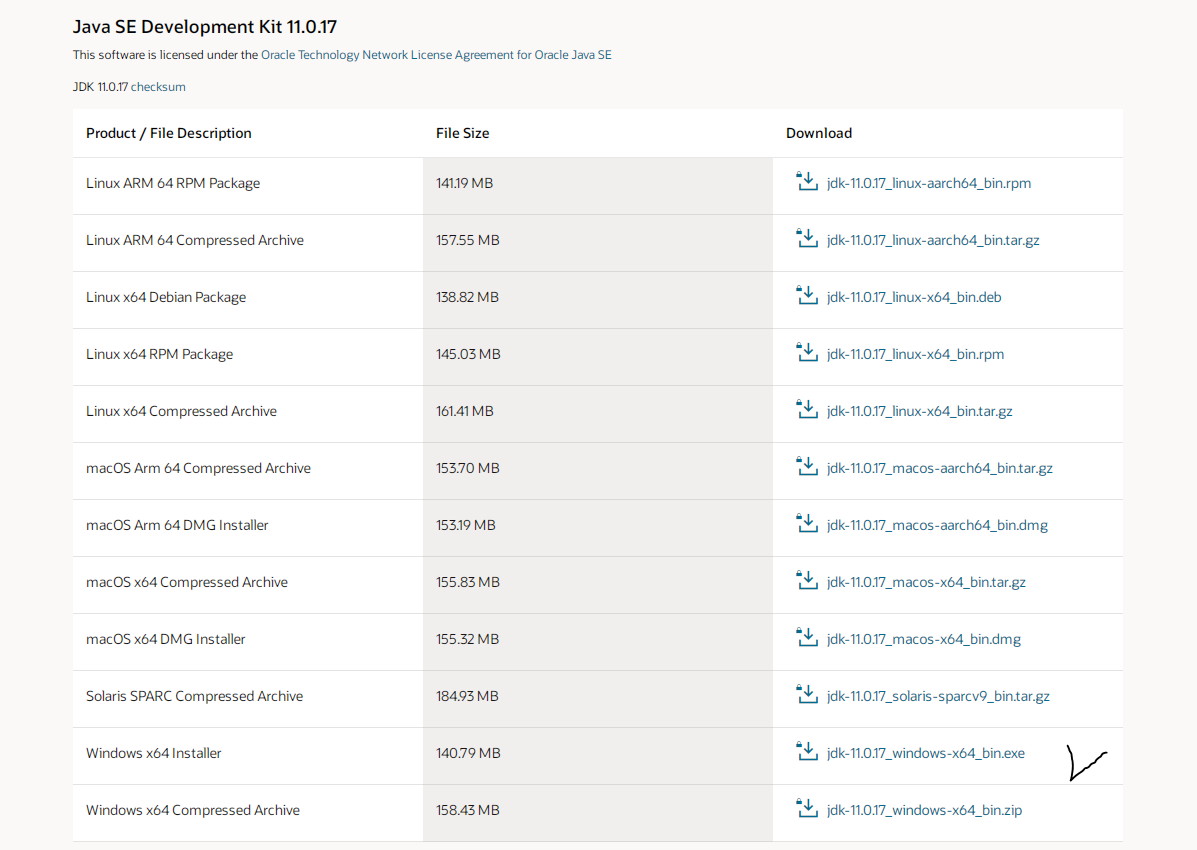The width and height of the screenshot is (1197, 850).
Task: Select Windows x64 Compressed Archive text
Action: (193, 810)
